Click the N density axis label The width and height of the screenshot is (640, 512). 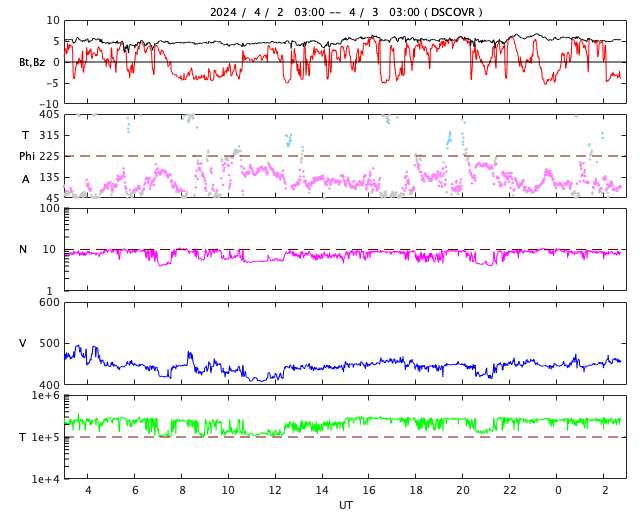click(x=23, y=249)
